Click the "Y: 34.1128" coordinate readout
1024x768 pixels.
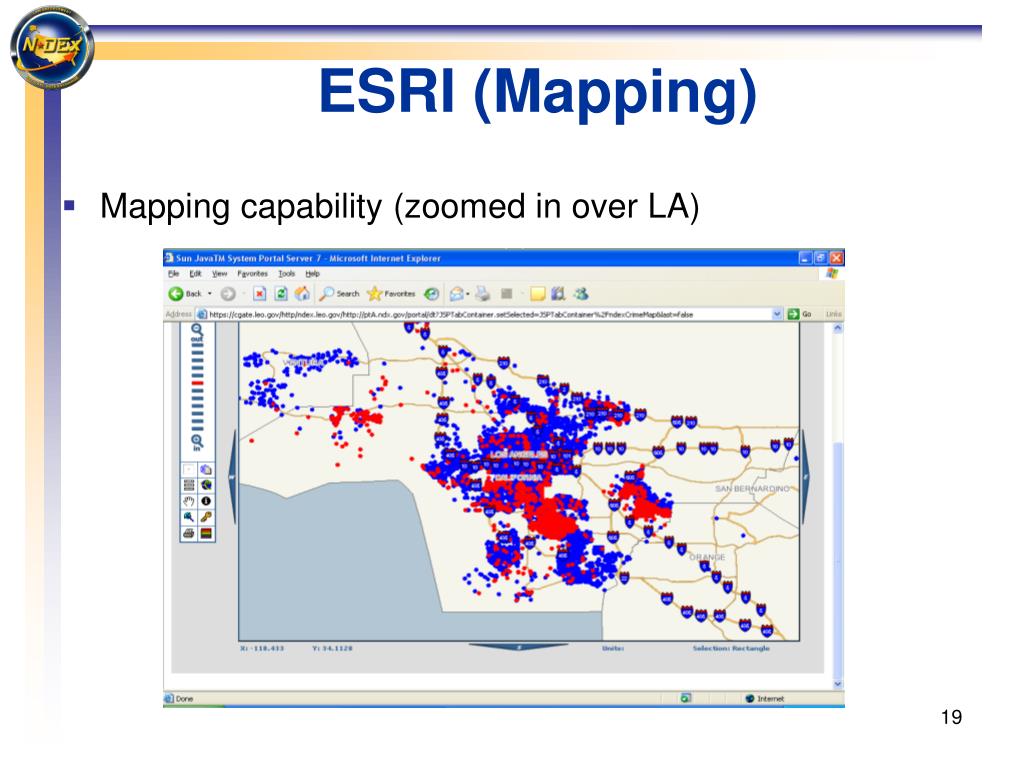point(332,648)
